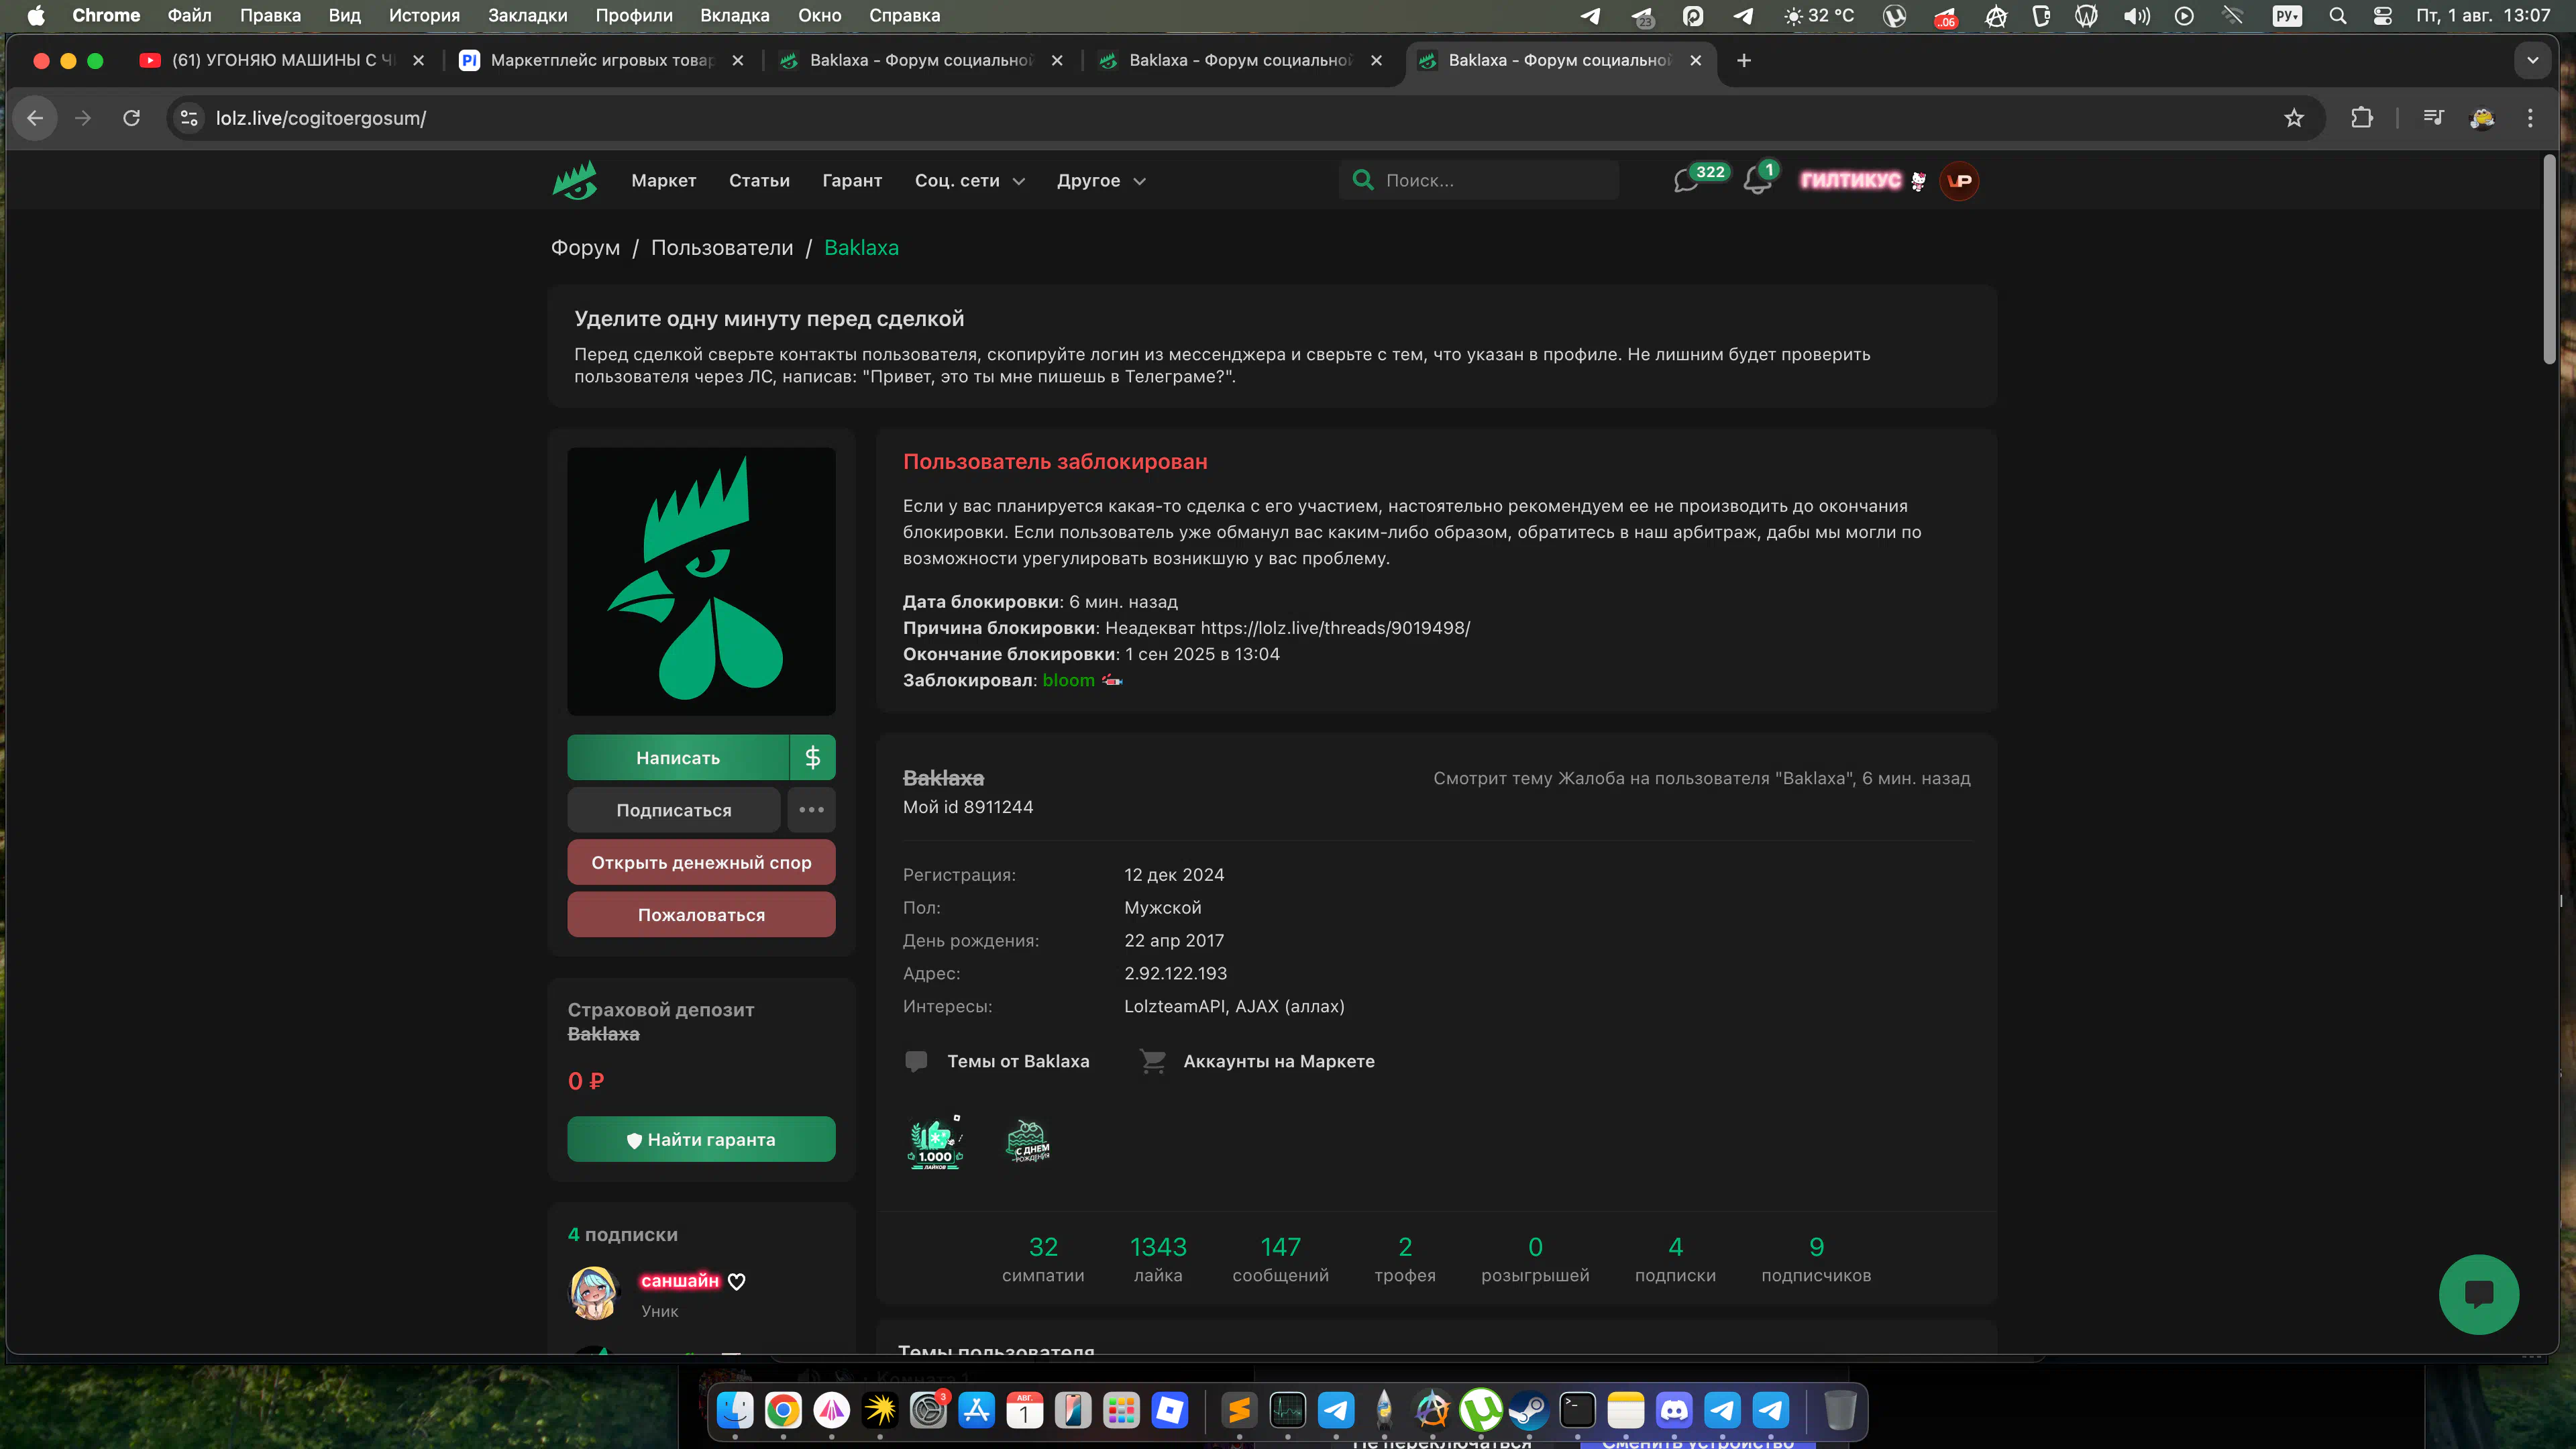Open the Trash in the Dock

[1840, 1410]
